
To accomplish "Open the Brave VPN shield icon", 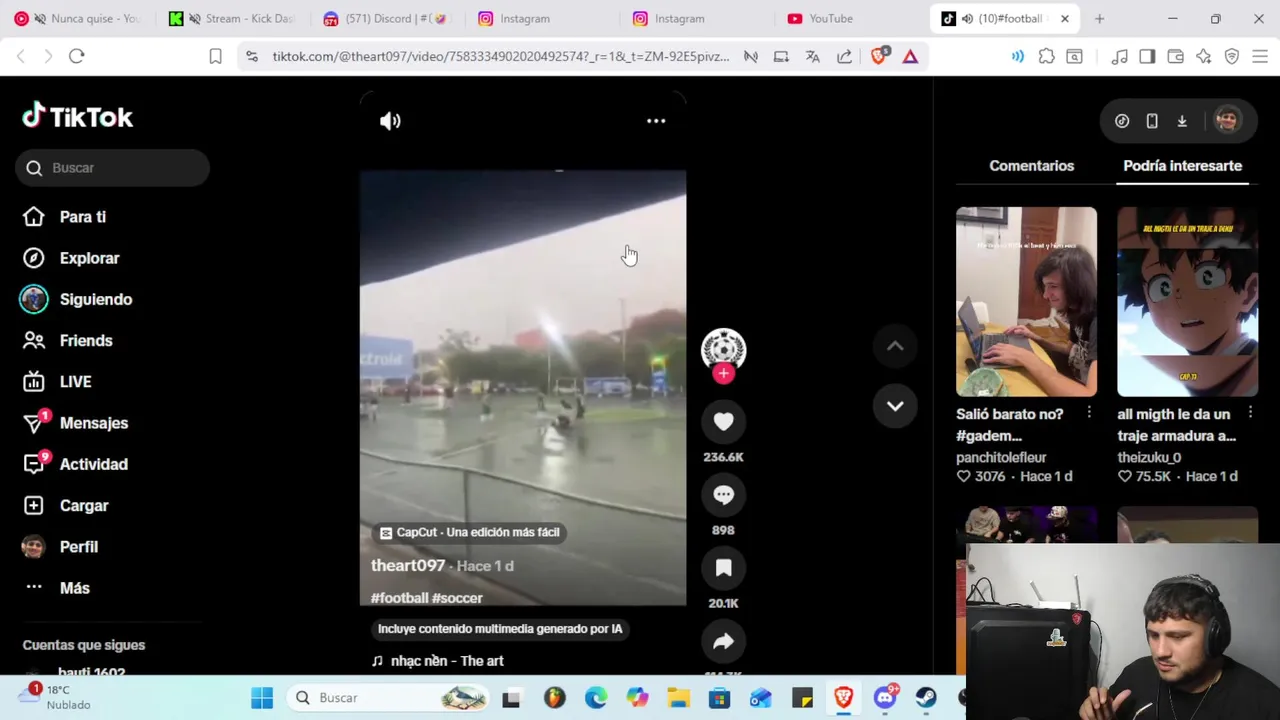I will 1232,57.
